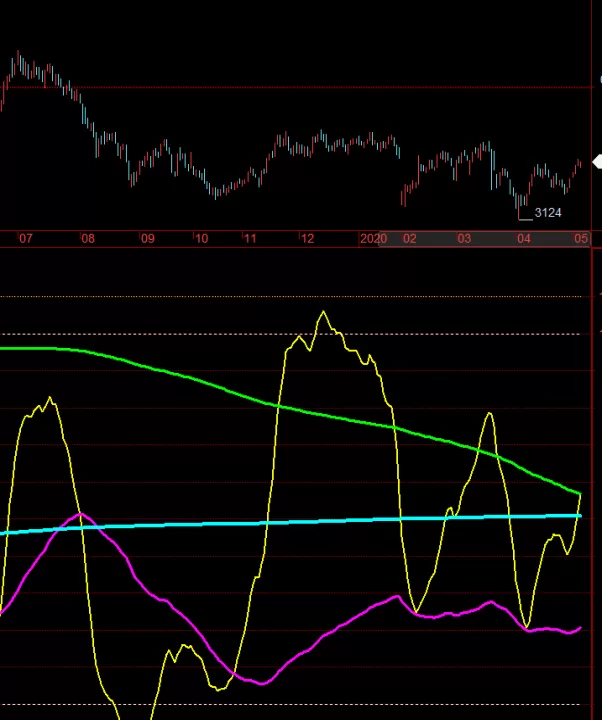602x720 pixels.
Task: Select the red horizontal price level line
Action: (x=294, y=86)
